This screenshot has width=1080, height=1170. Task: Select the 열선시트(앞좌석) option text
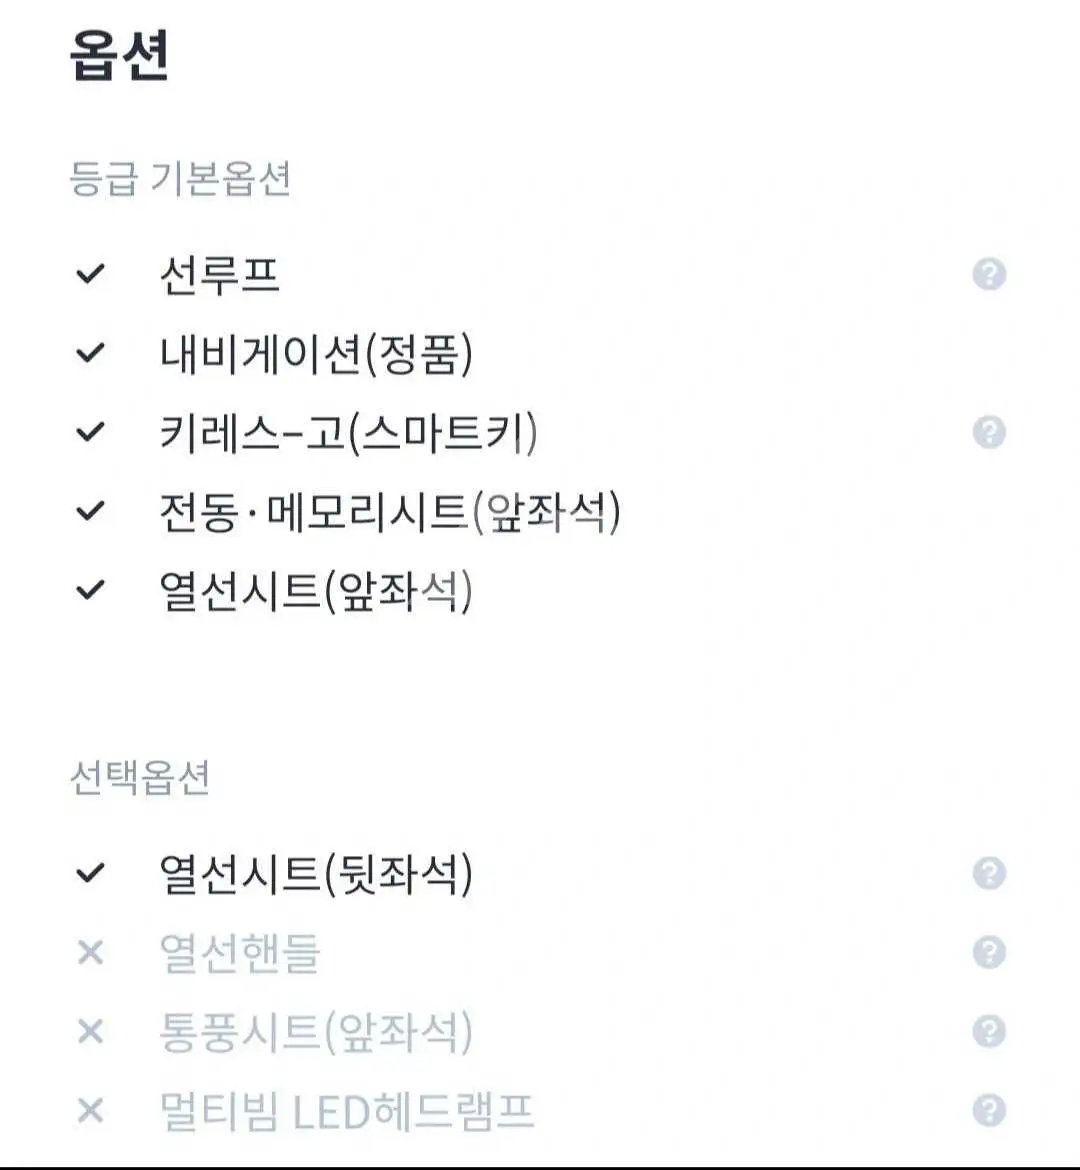tap(316, 591)
